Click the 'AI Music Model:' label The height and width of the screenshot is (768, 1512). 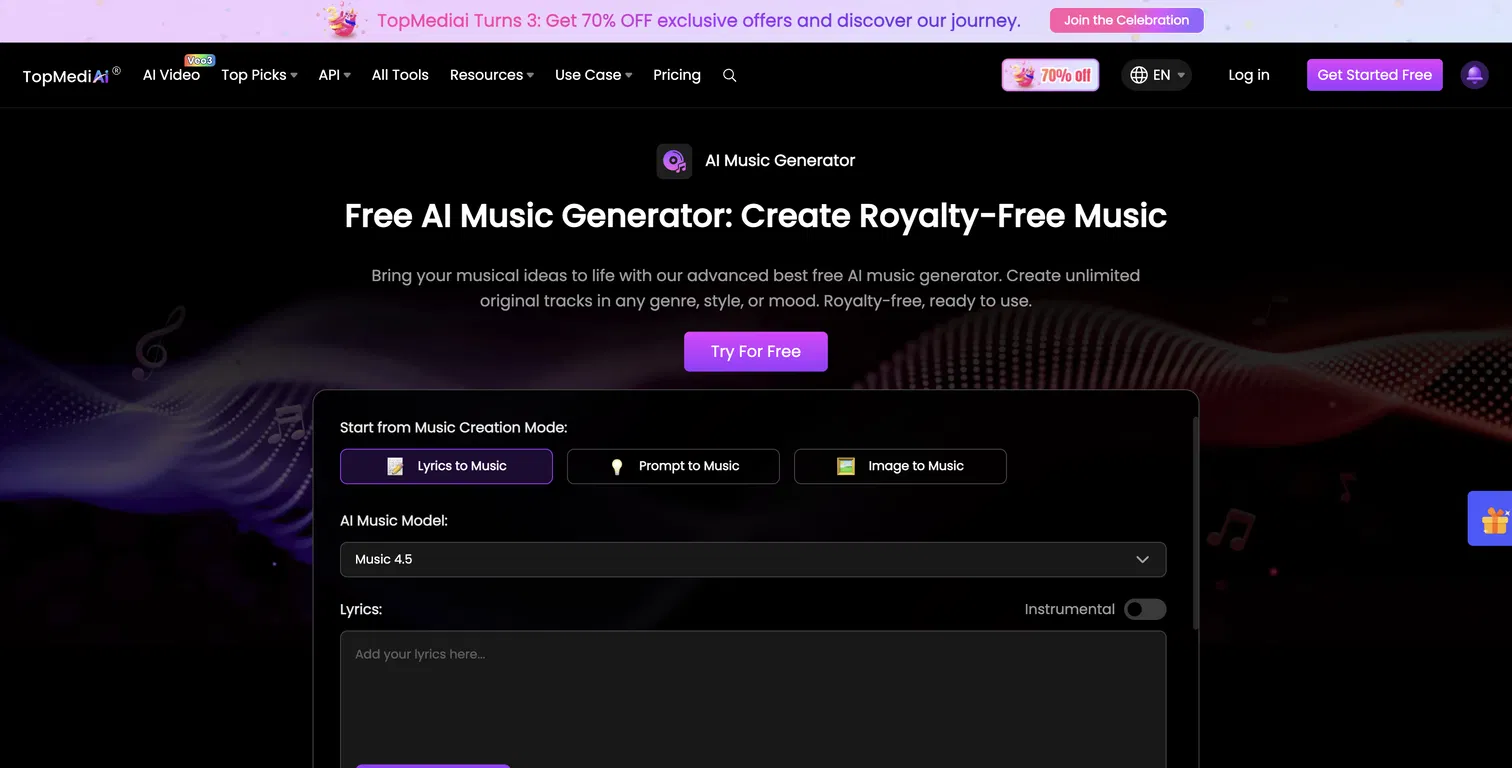click(394, 521)
